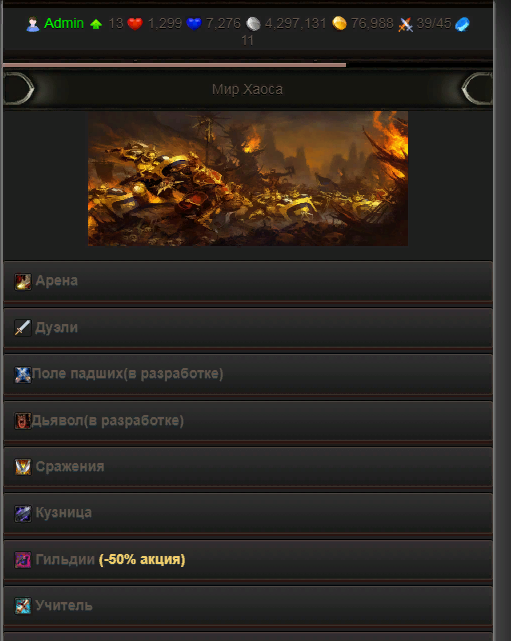The image size is (511, 641).
Task: Click the Гильдии pink icon
Action: [x=23, y=560]
